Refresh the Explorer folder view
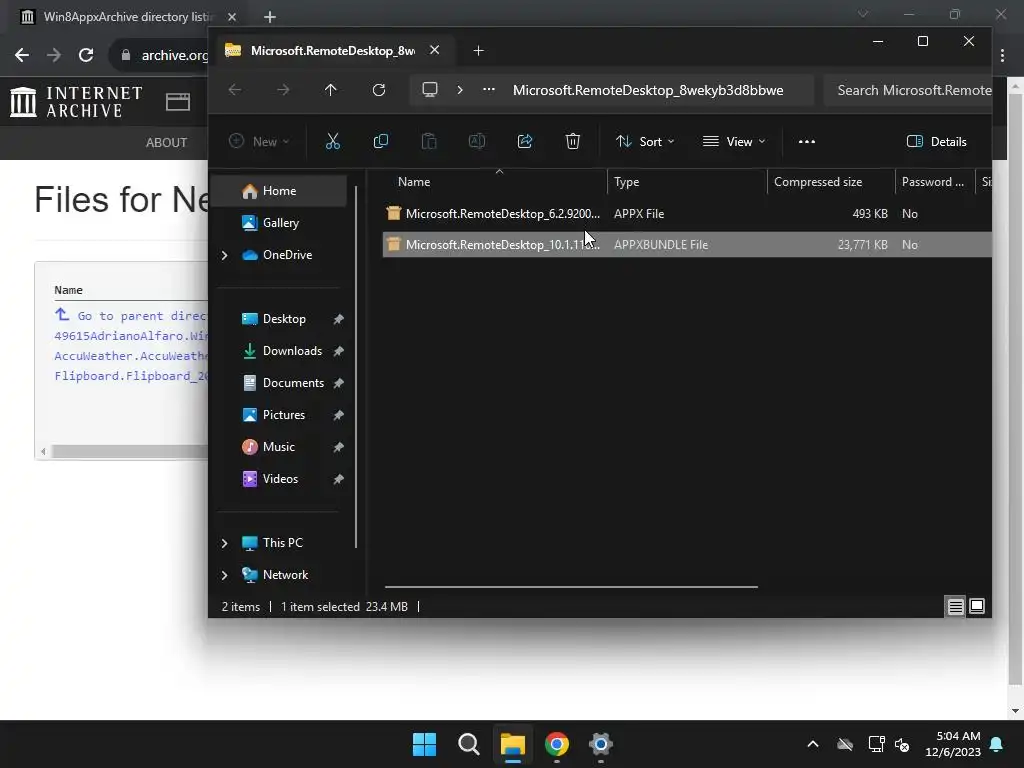1024x768 pixels. point(379,90)
